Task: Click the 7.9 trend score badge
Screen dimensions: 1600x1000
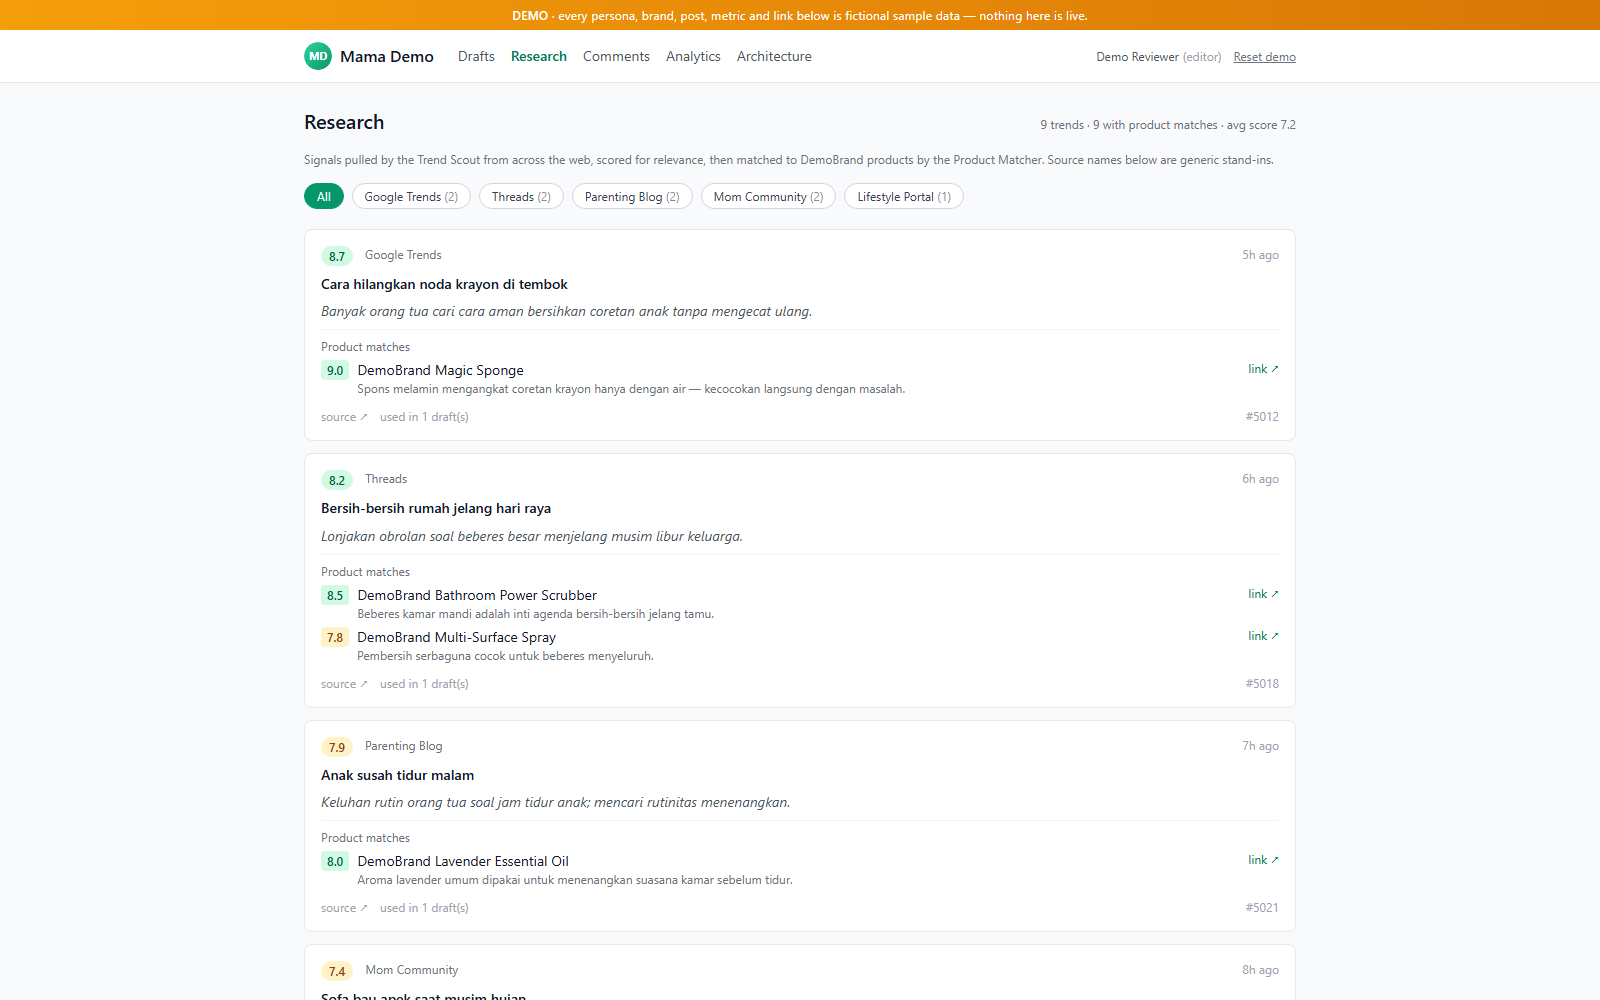Action: coord(337,747)
